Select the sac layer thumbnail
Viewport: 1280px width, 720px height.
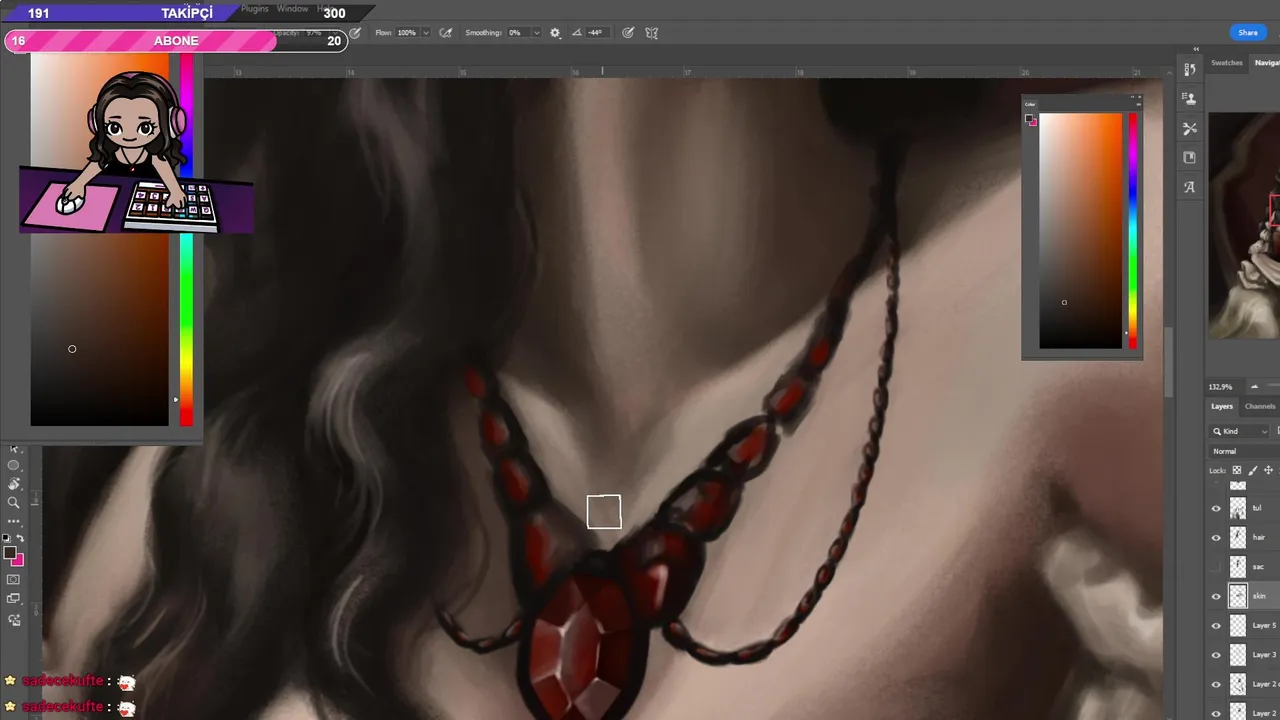tap(1238, 567)
